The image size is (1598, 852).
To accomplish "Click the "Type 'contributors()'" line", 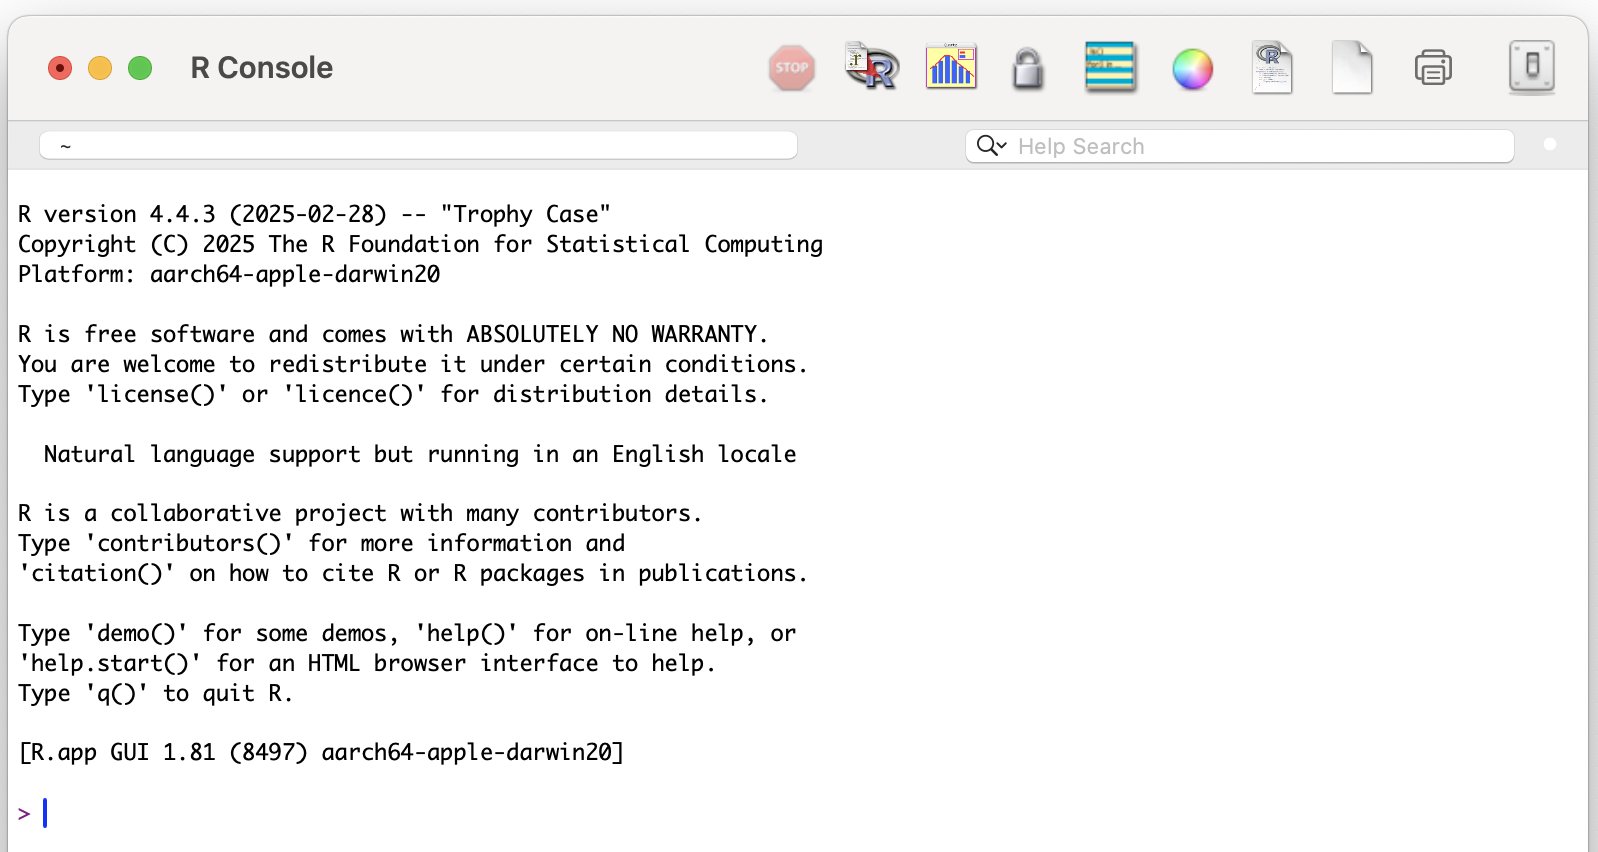I will [321, 543].
